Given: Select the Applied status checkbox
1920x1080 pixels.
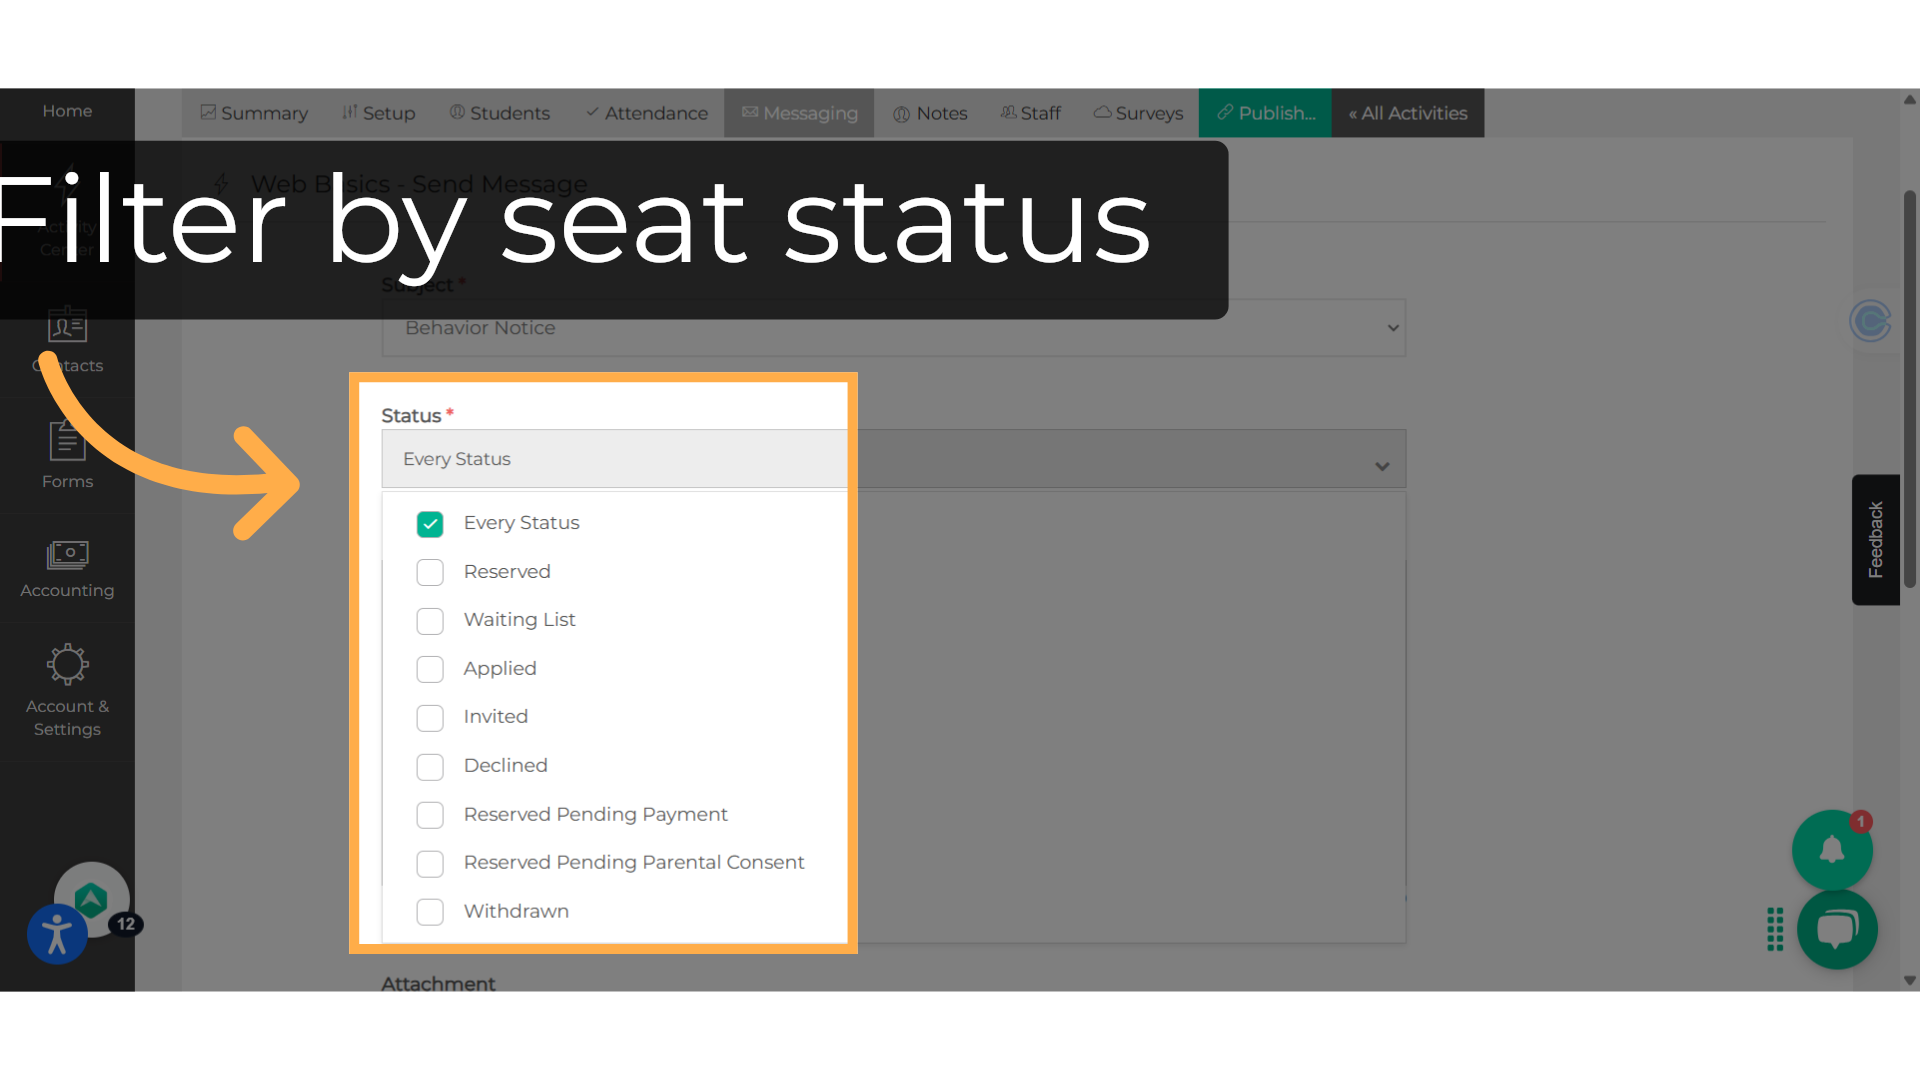Looking at the screenshot, I should click(x=430, y=669).
